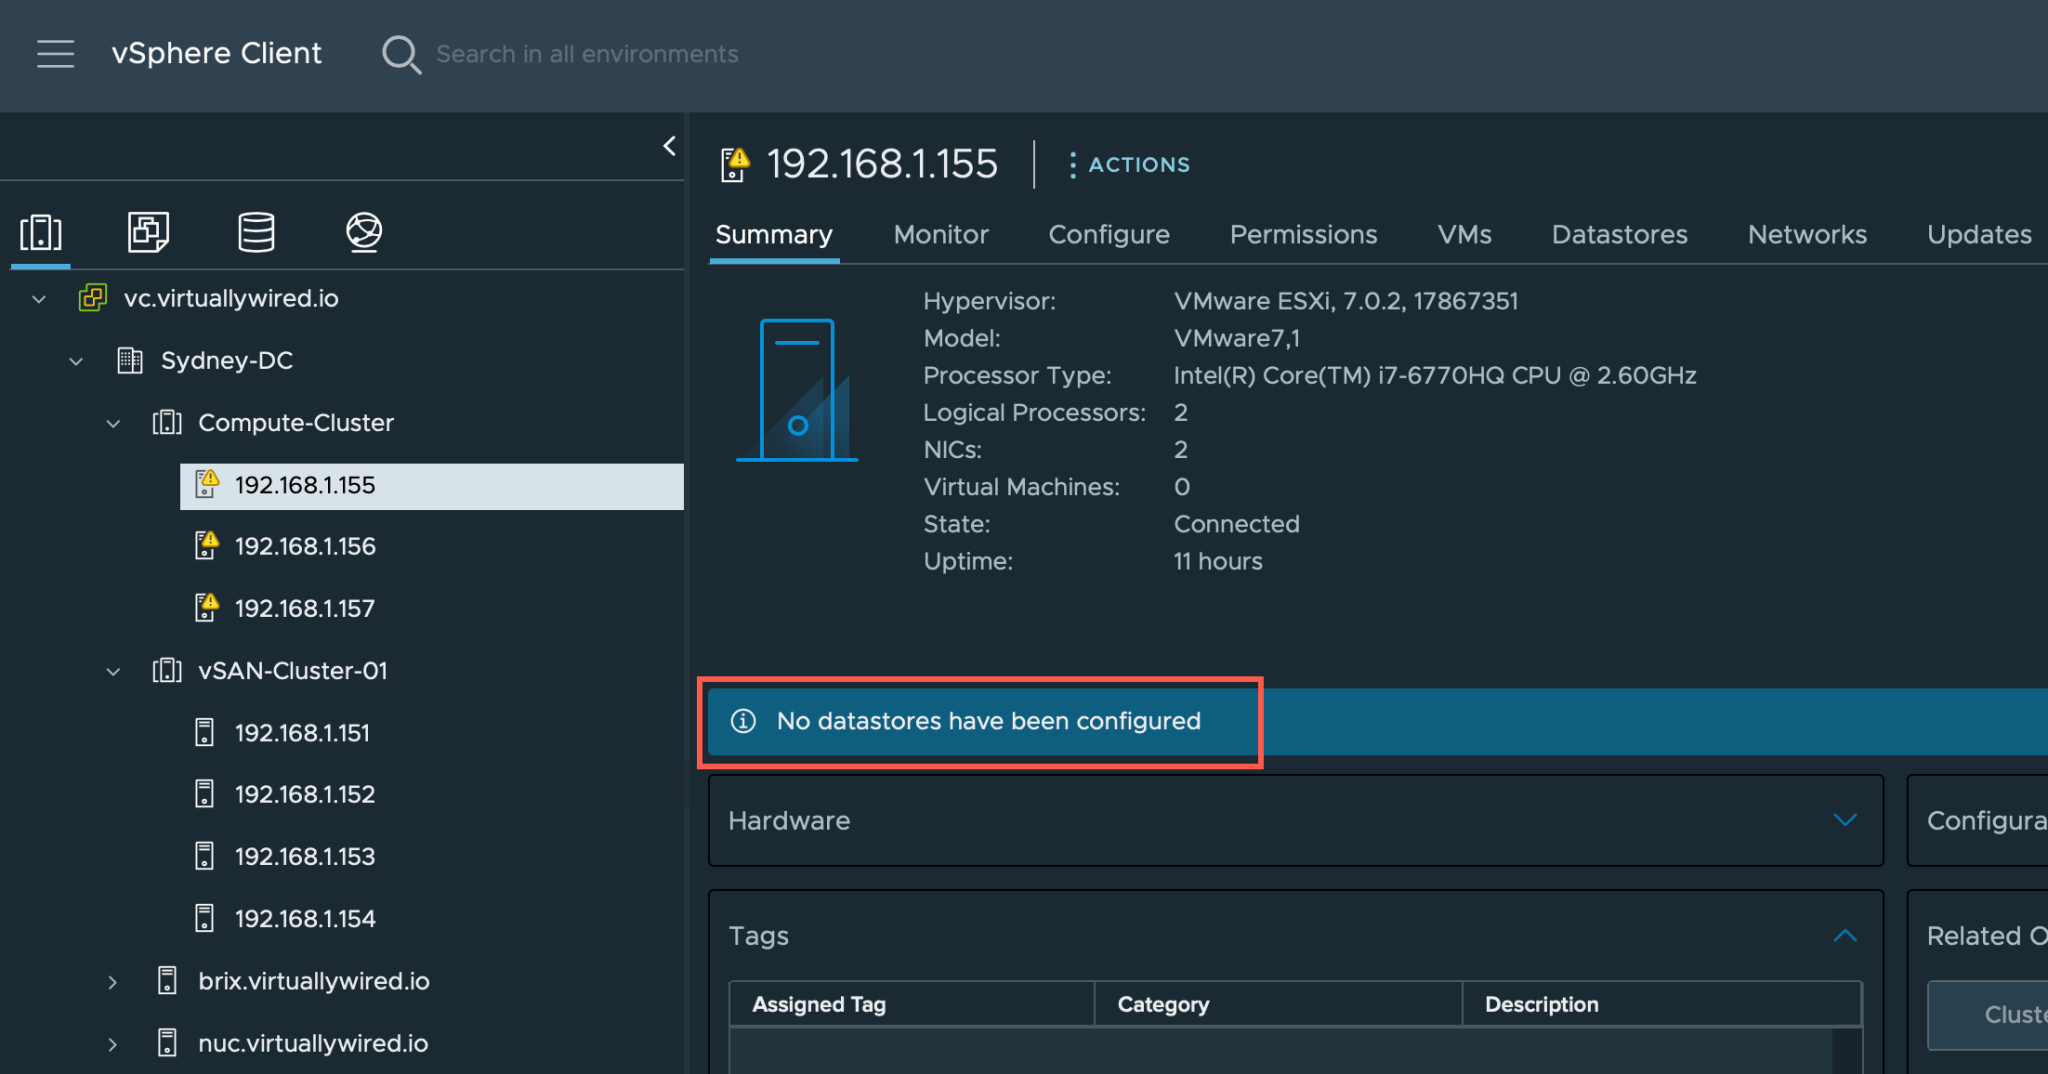Open the Summary tab
This screenshot has height=1074, width=2048.
pyautogui.click(x=774, y=235)
